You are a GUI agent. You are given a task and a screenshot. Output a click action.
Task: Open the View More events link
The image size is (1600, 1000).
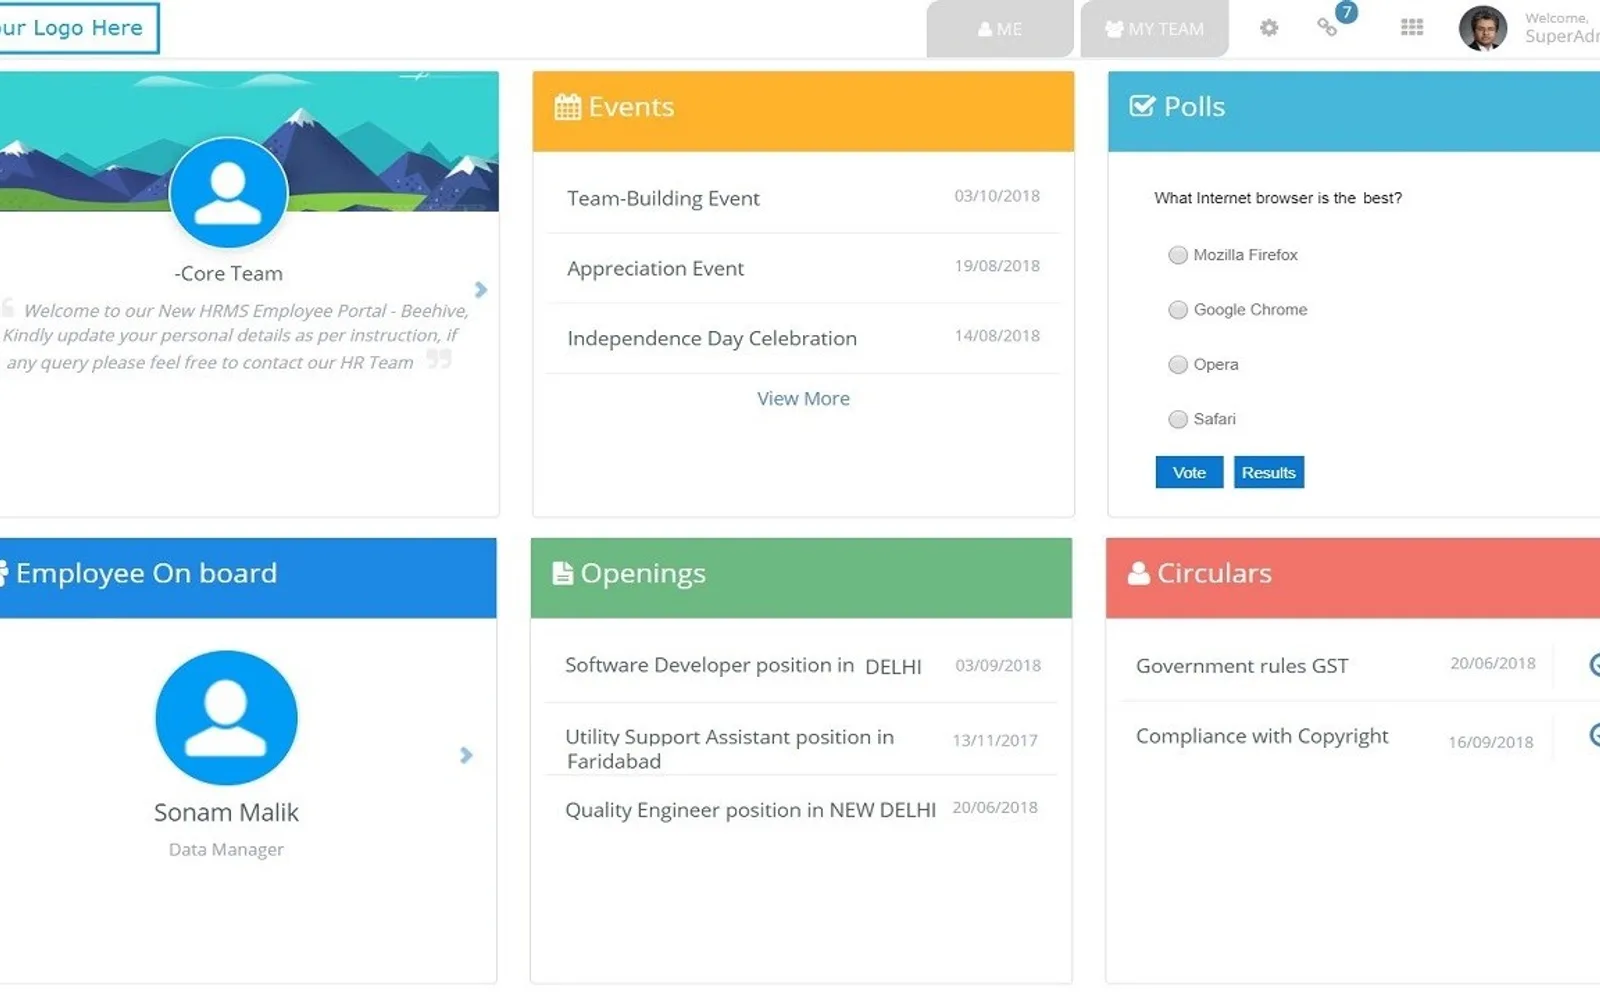[x=803, y=398]
